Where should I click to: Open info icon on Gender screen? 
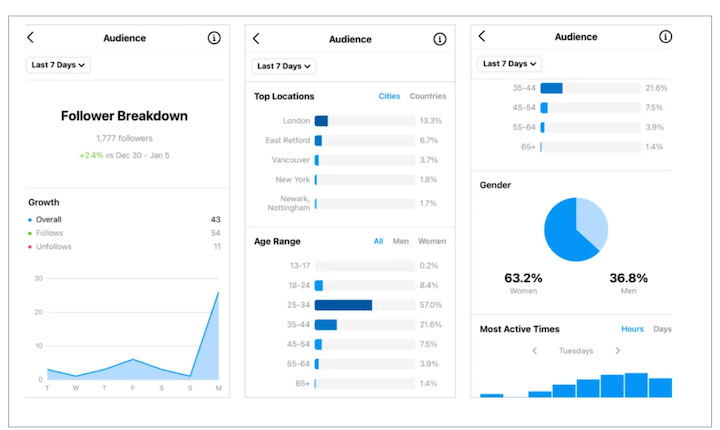tap(666, 36)
